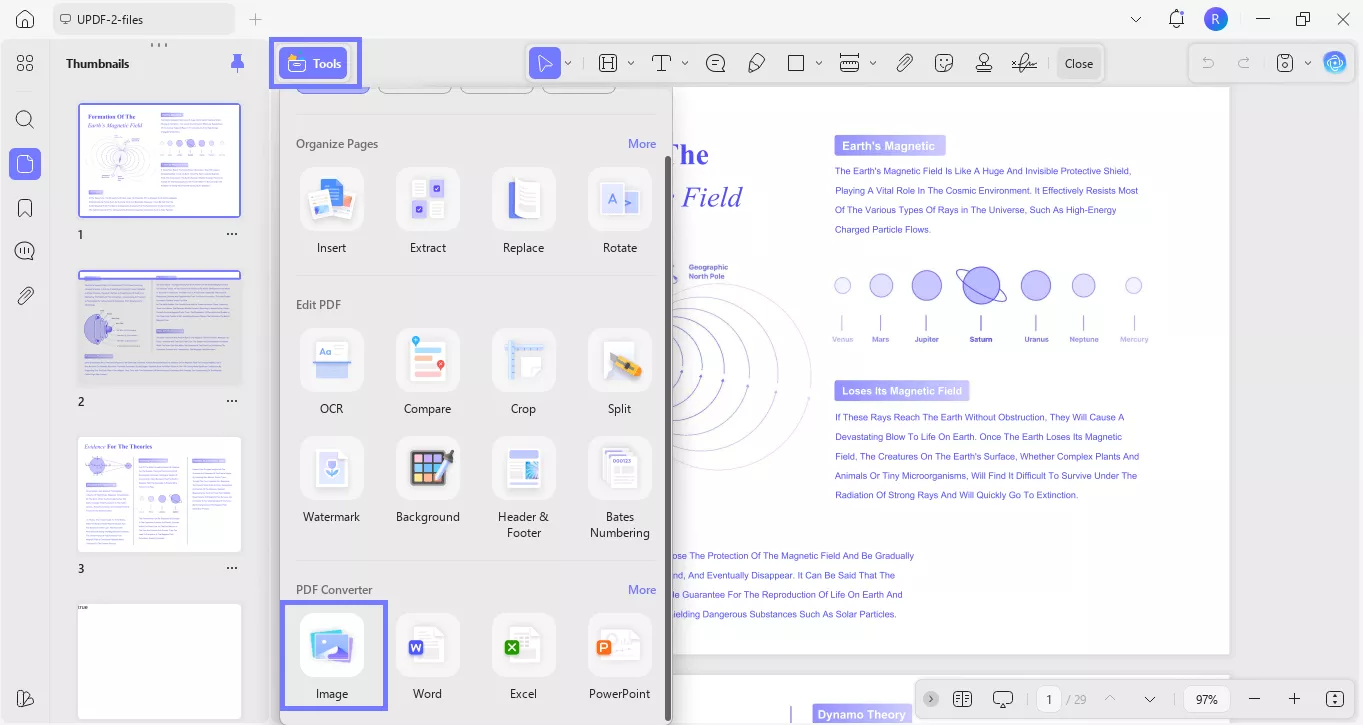Toggle the pin on the Thumbnails panel
This screenshot has height=725, width=1363.
click(x=237, y=63)
